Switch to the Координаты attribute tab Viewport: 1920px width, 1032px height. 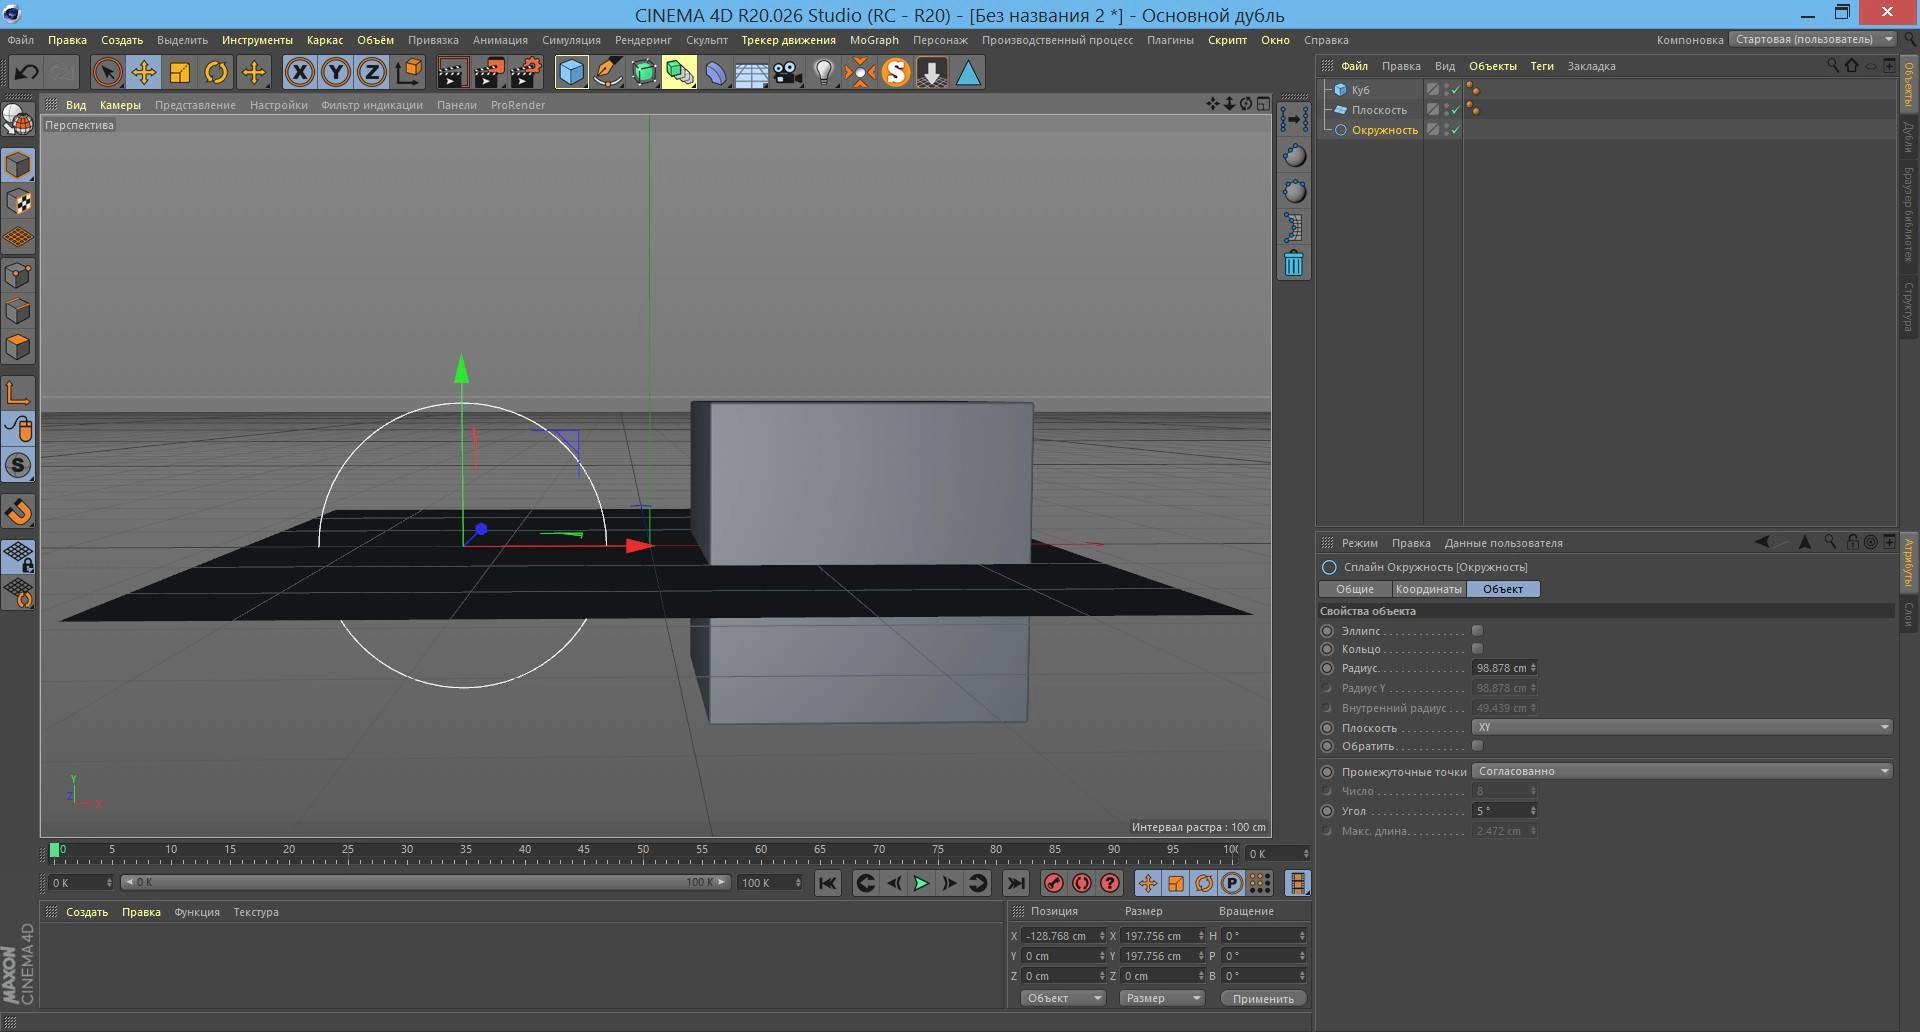coord(1429,589)
